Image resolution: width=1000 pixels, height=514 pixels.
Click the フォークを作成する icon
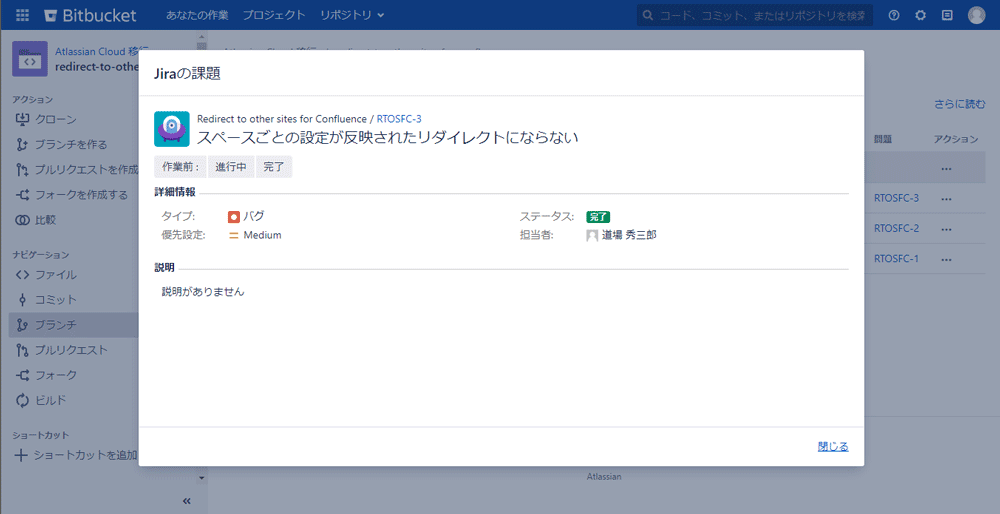click(x=22, y=195)
